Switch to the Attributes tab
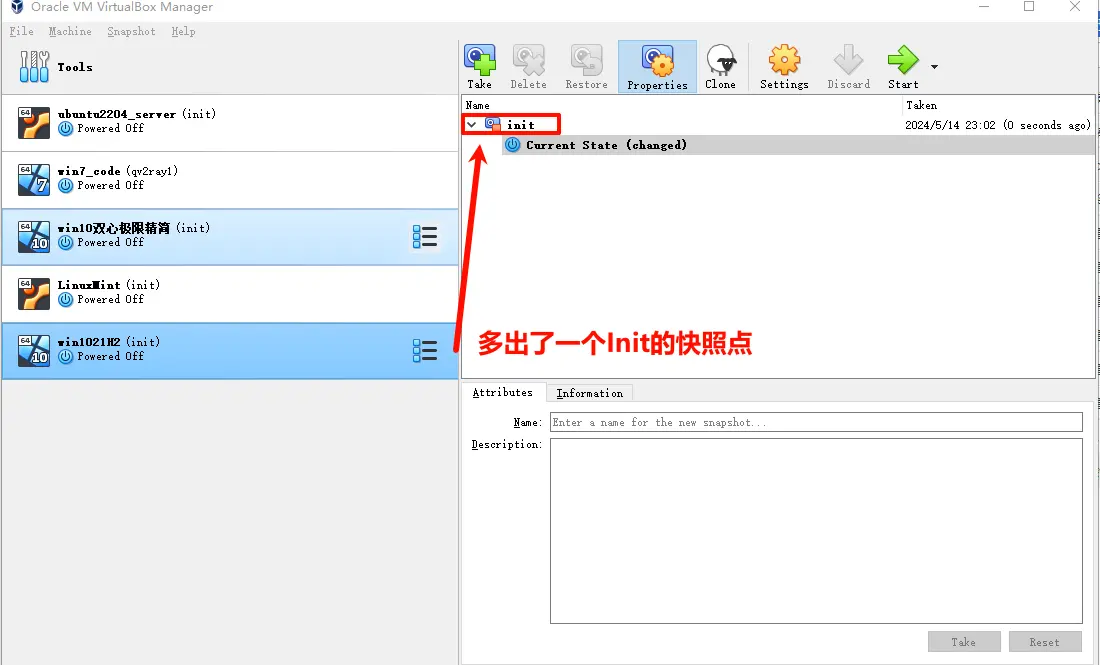This screenshot has width=1100, height=665. (x=502, y=393)
